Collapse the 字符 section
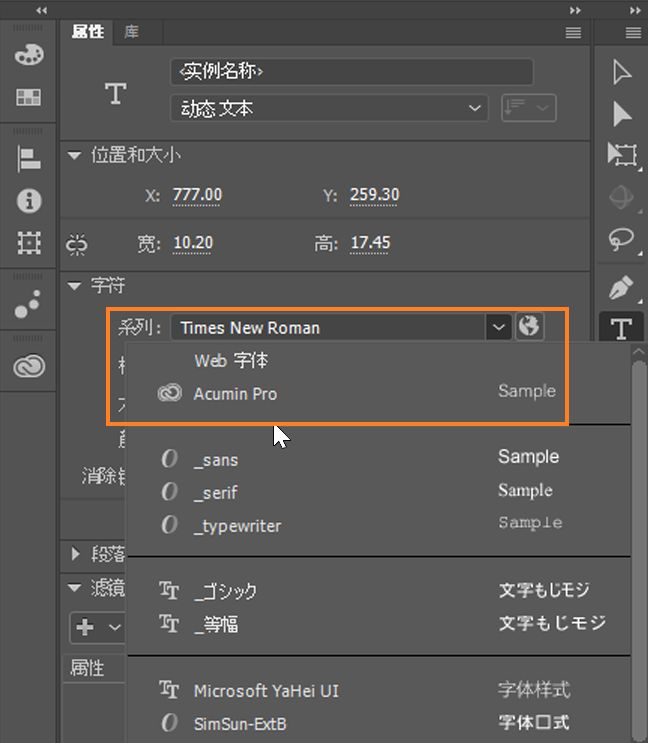648x743 pixels. [74, 286]
